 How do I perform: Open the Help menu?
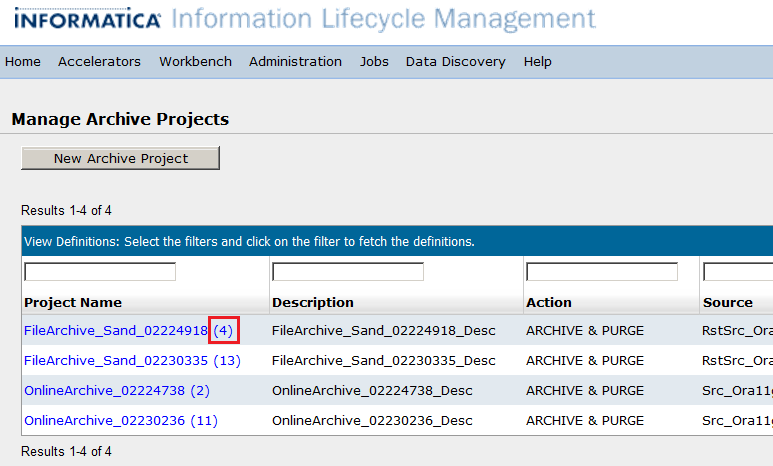point(537,62)
